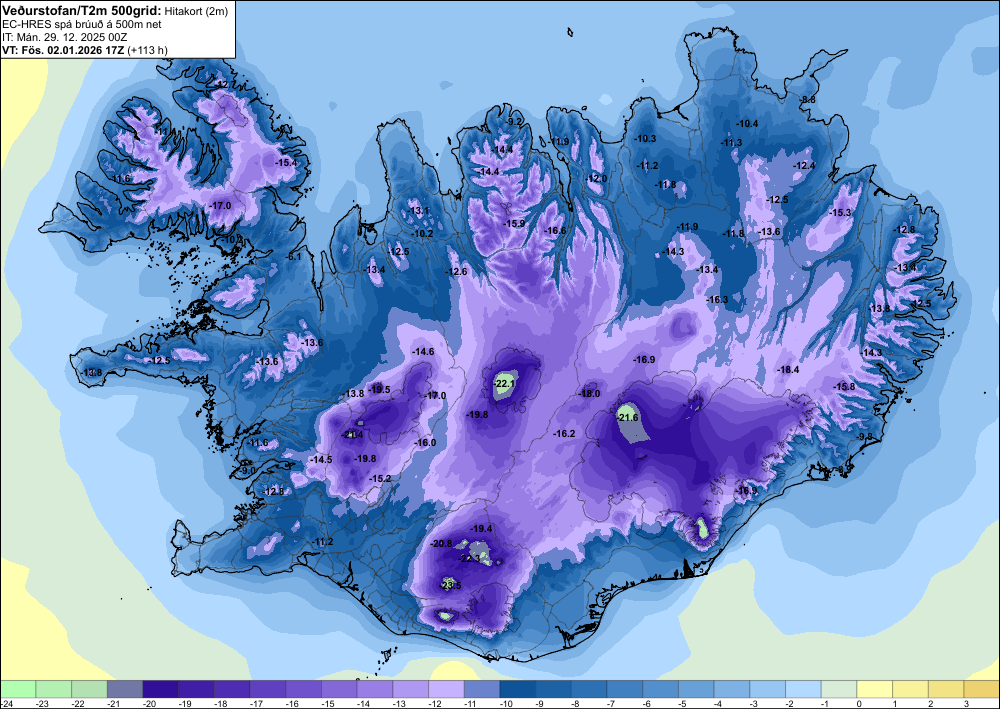
Task: Click the pale yellow legend swatch labeled 0
Action: 874,688
